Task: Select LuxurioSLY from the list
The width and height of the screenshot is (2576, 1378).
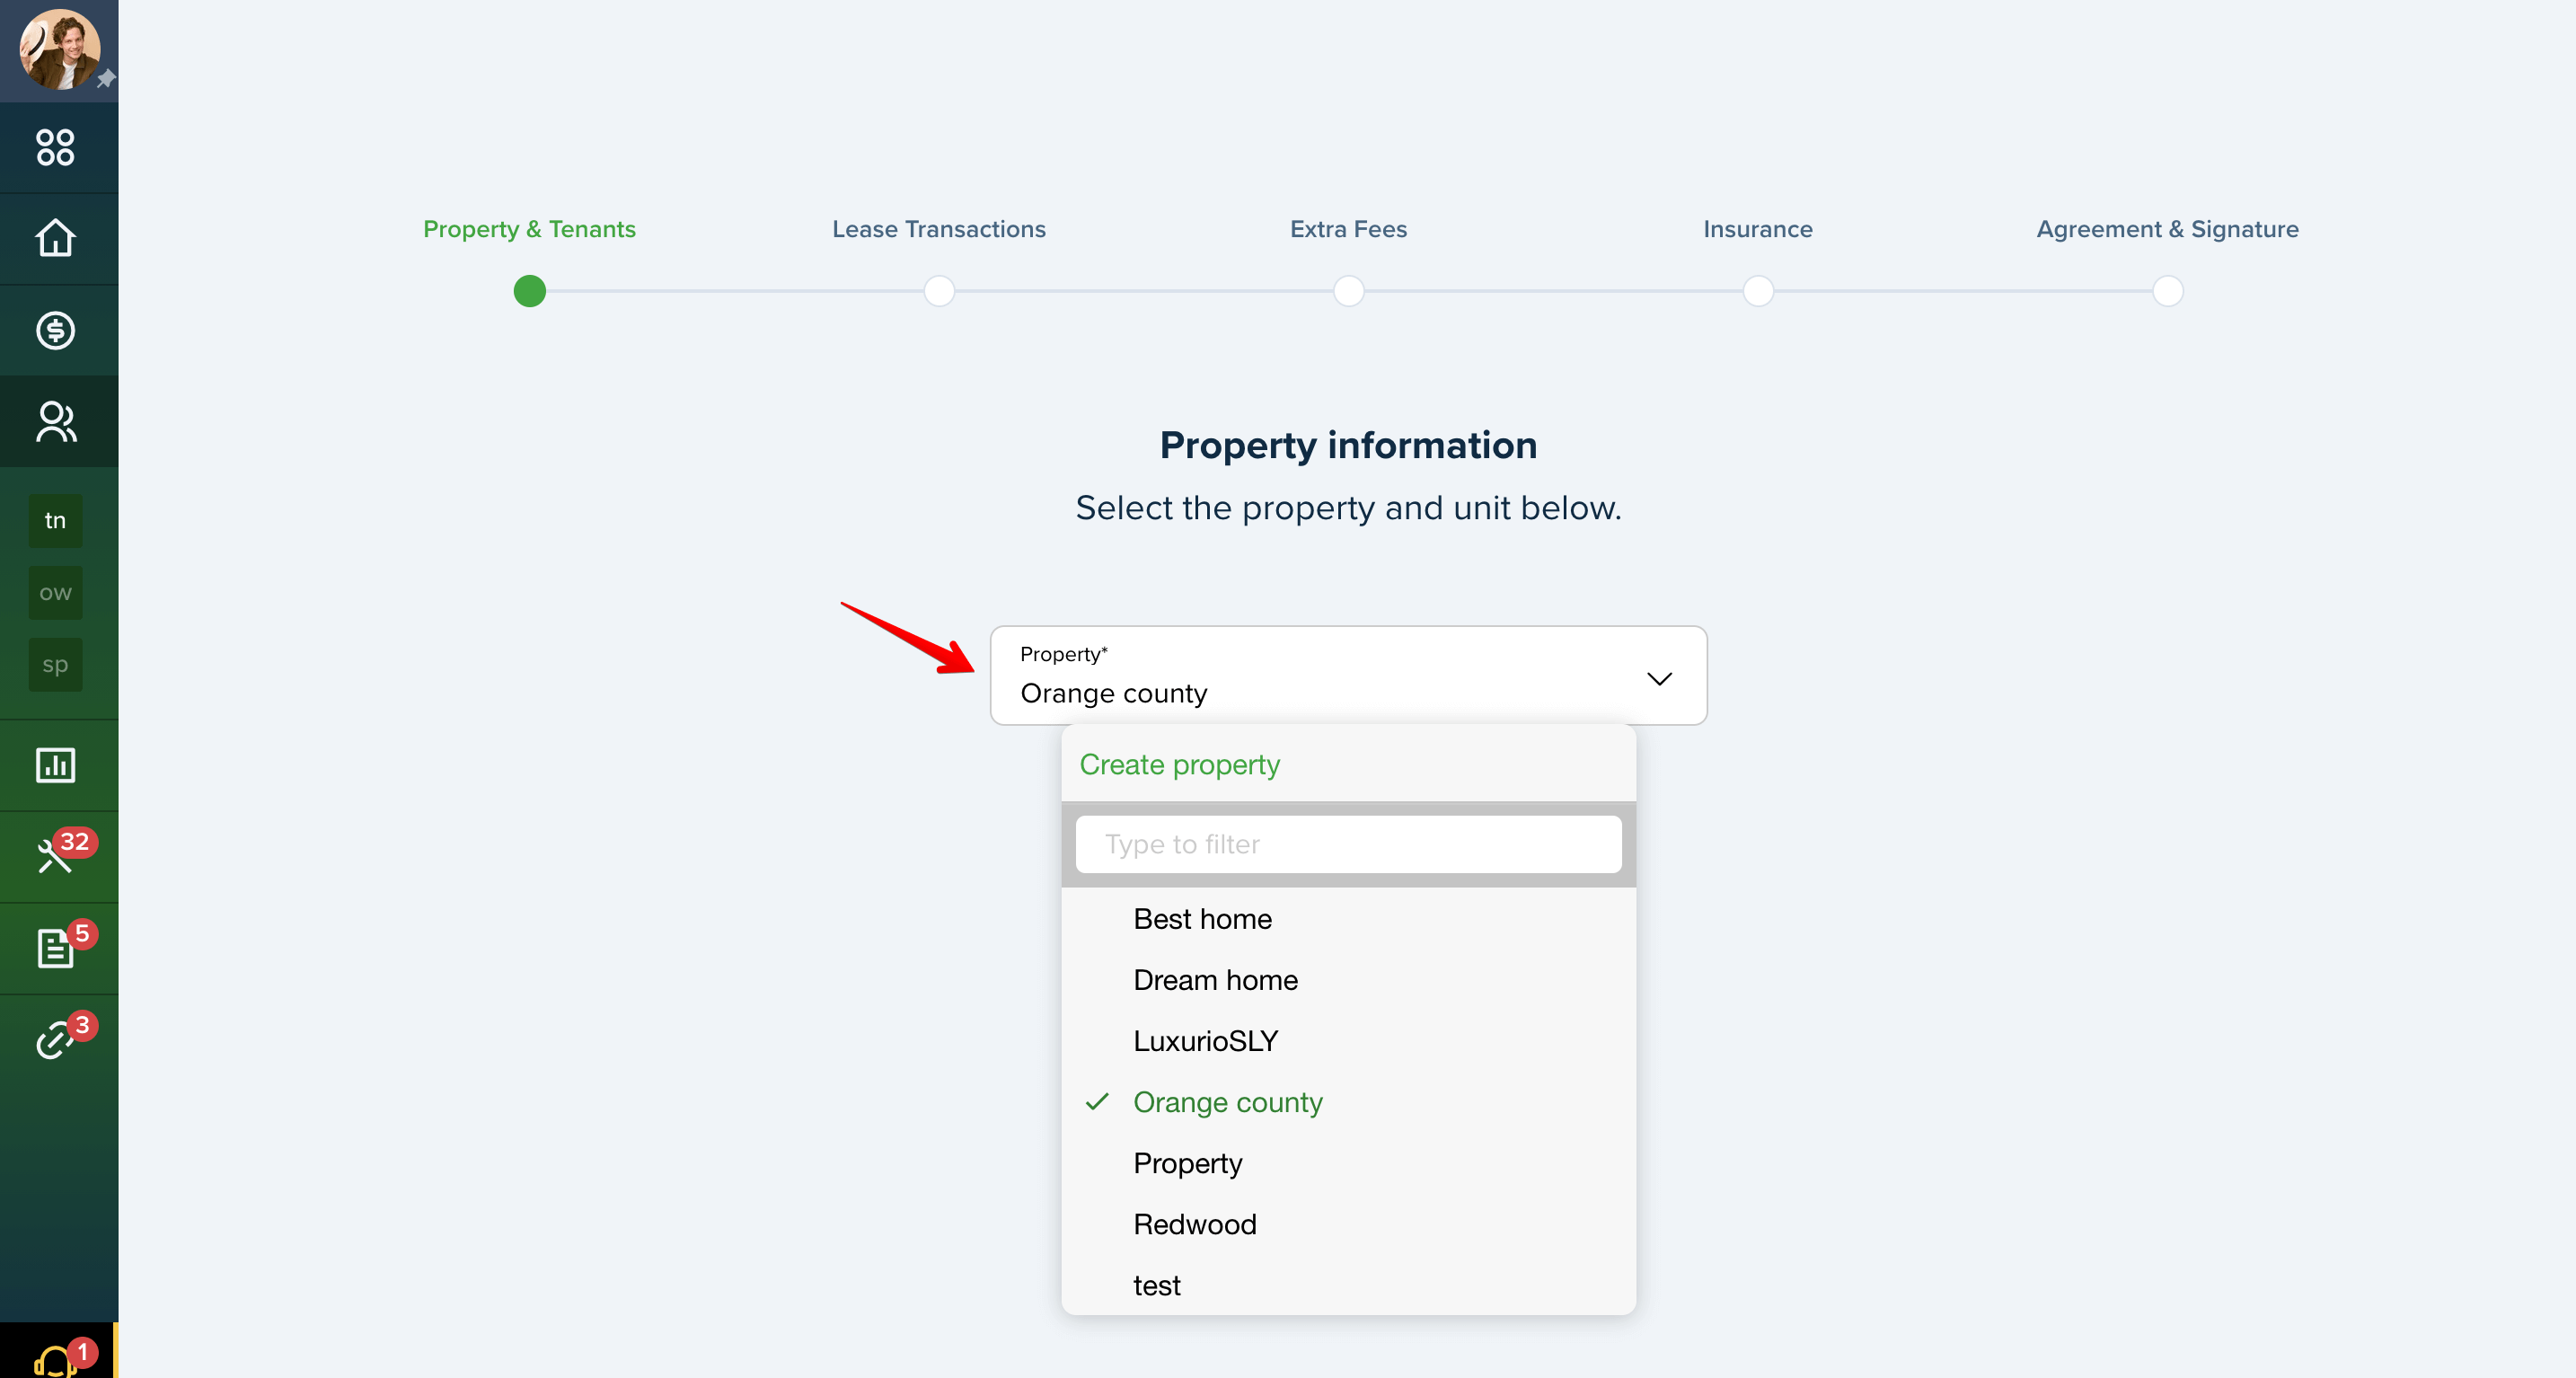Action: tap(1348, 1041)
